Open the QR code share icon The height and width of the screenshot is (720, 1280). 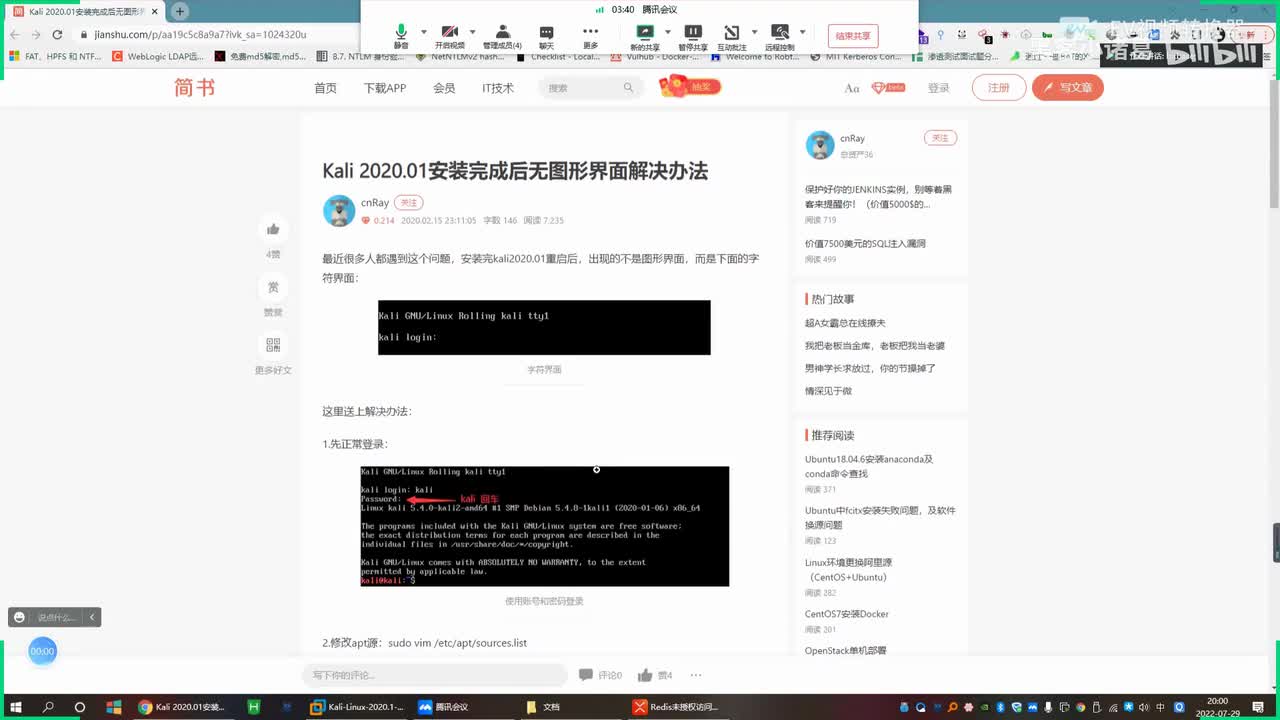(x=273, y=345)
